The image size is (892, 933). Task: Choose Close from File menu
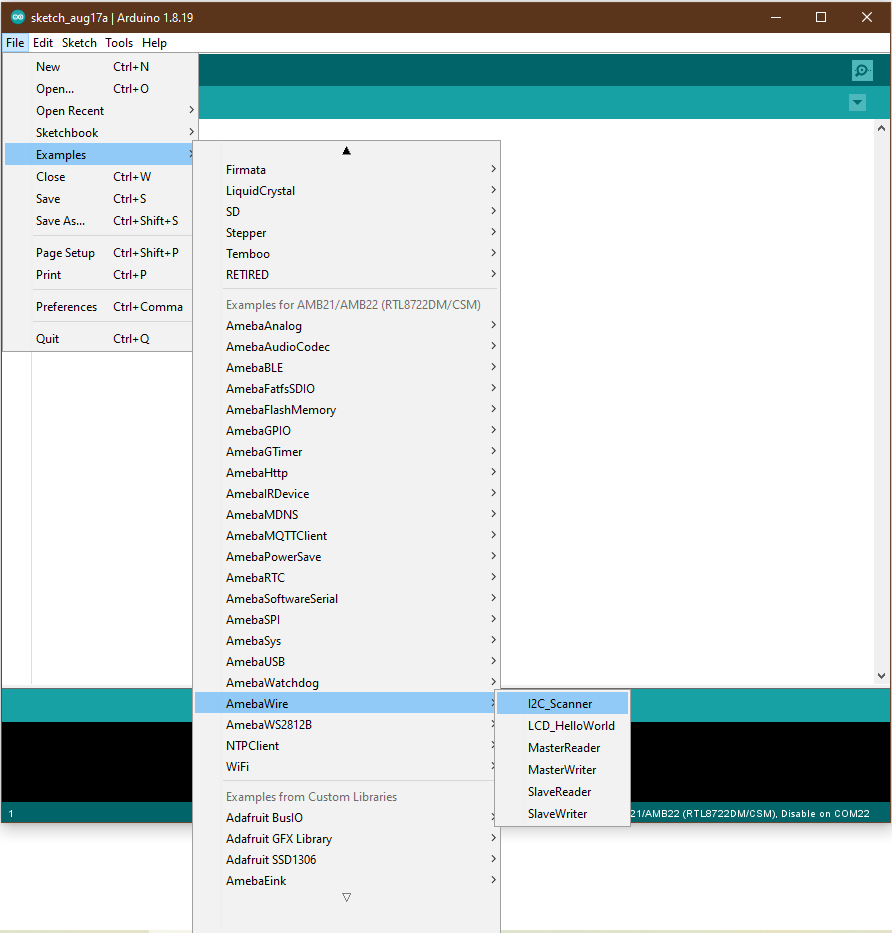99,177
